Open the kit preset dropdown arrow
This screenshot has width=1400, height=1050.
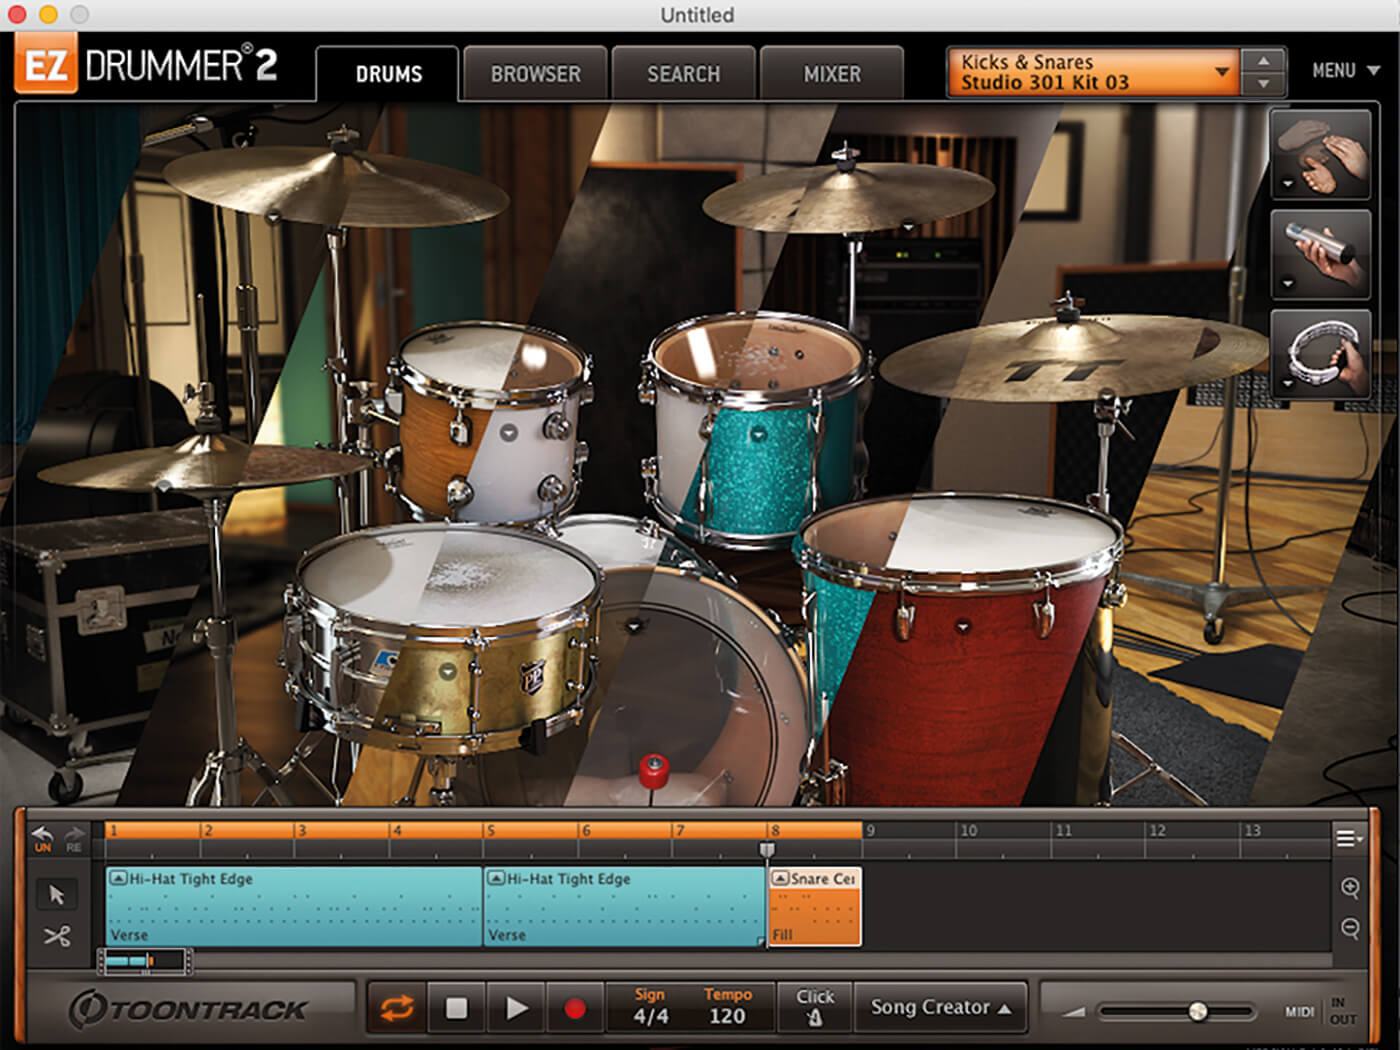[x=1221, y=72]
